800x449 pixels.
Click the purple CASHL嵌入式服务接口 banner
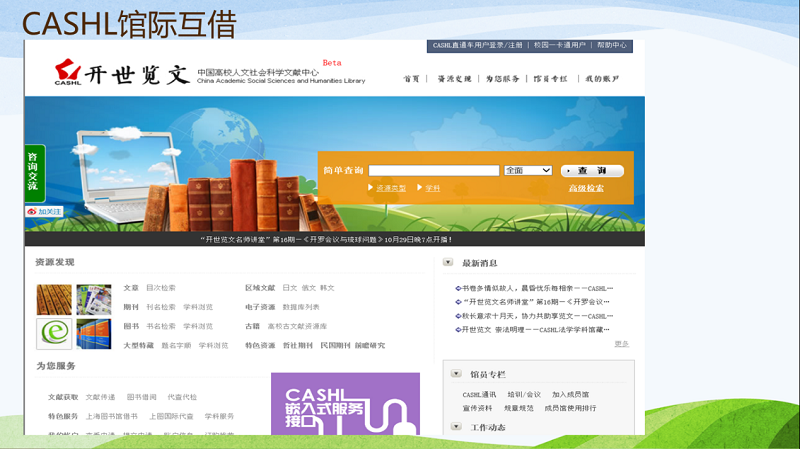click(345, 404)
